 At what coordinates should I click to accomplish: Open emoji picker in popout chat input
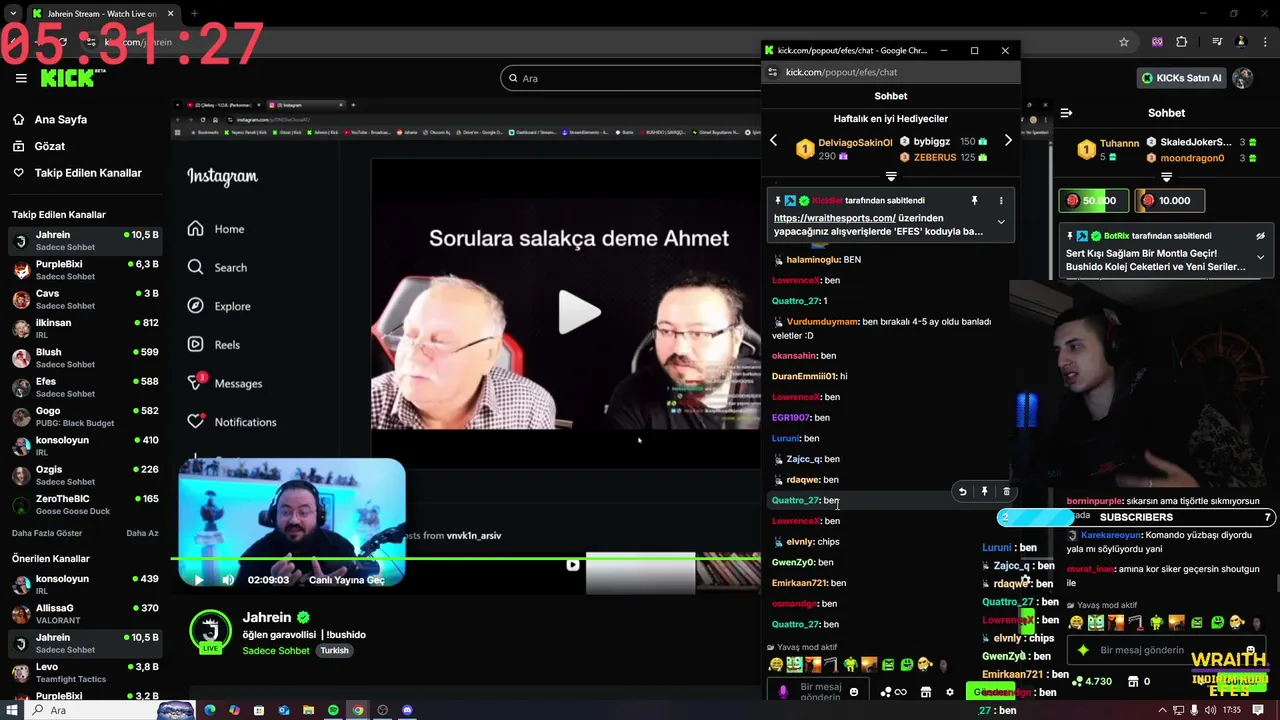pos(853,692)
